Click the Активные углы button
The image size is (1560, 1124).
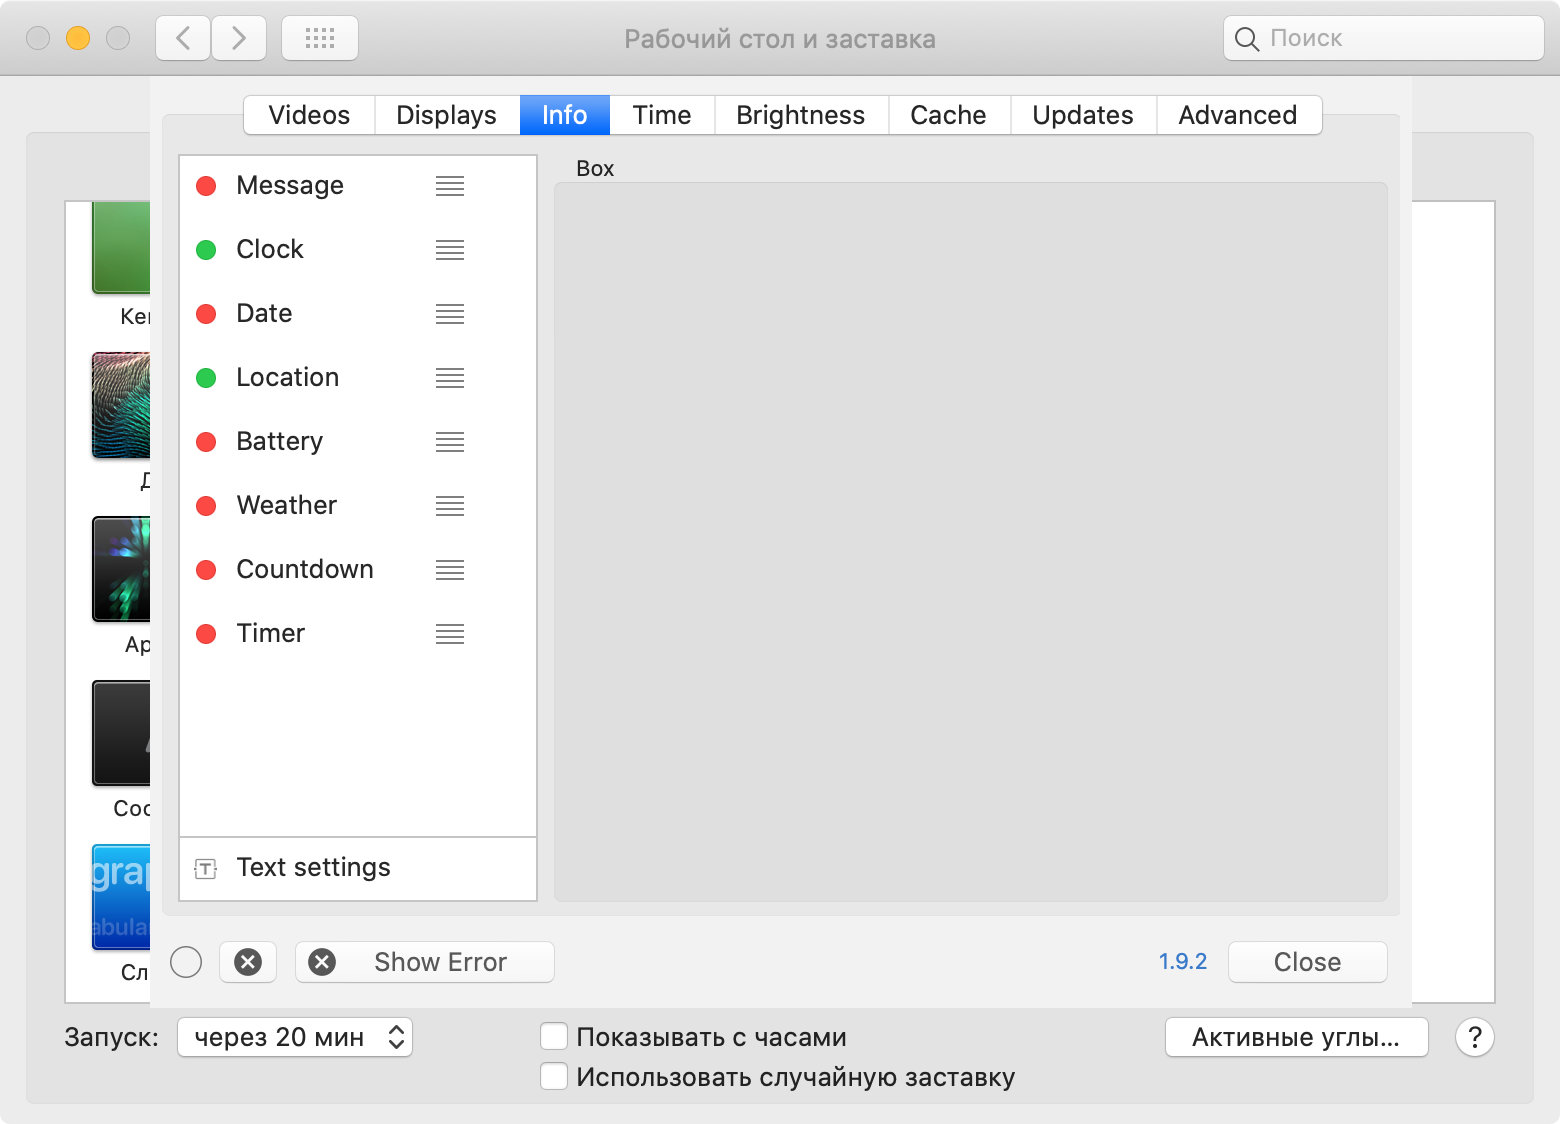[x=1295, y=1037]
